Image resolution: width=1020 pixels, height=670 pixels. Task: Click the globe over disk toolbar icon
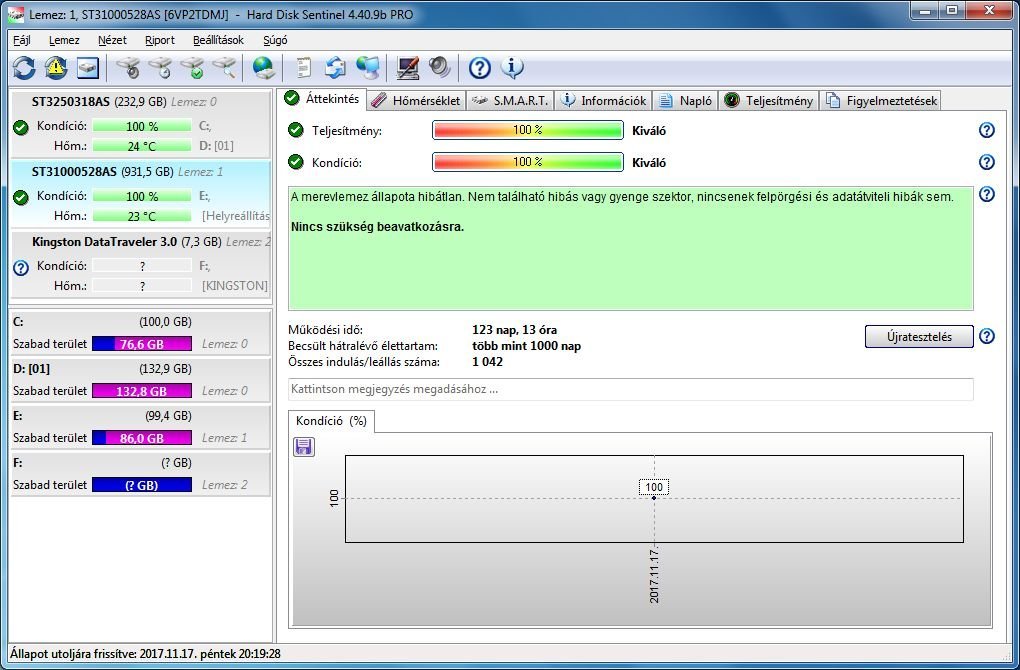[x=263, y=68]
